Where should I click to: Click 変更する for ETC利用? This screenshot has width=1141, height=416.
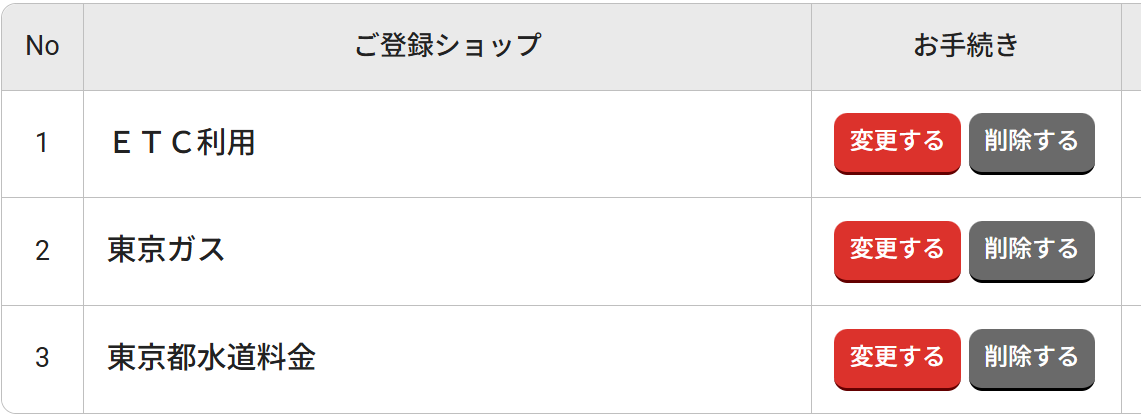(x=896, y=142)
